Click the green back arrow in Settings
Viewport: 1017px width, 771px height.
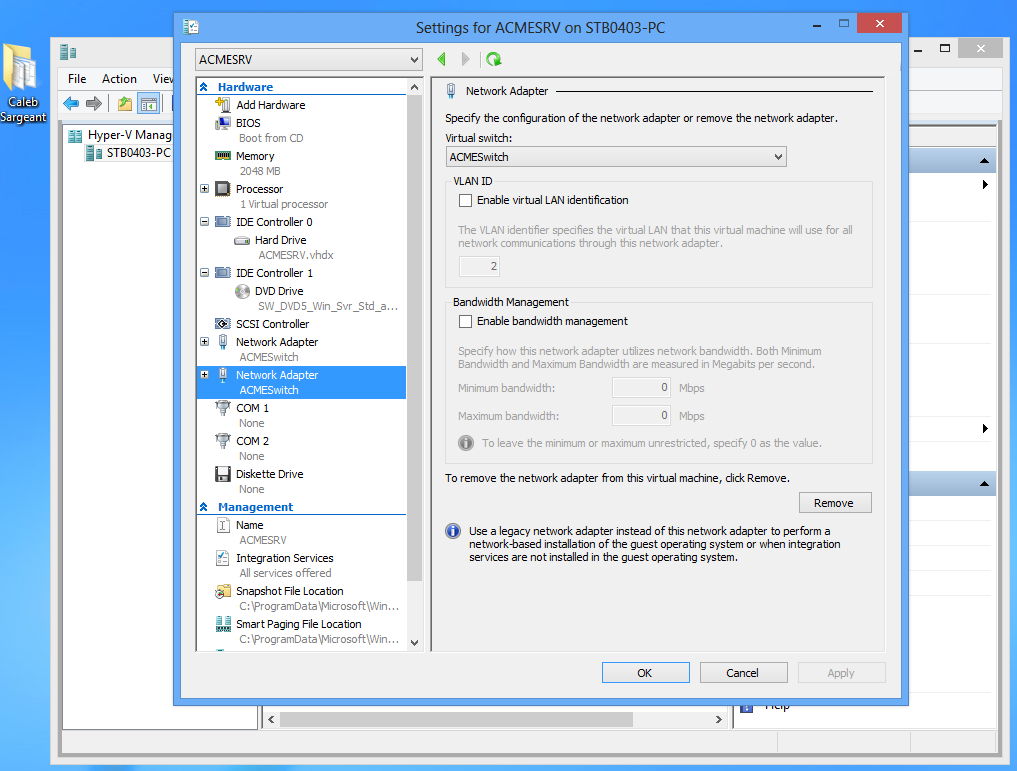[442, 59]
